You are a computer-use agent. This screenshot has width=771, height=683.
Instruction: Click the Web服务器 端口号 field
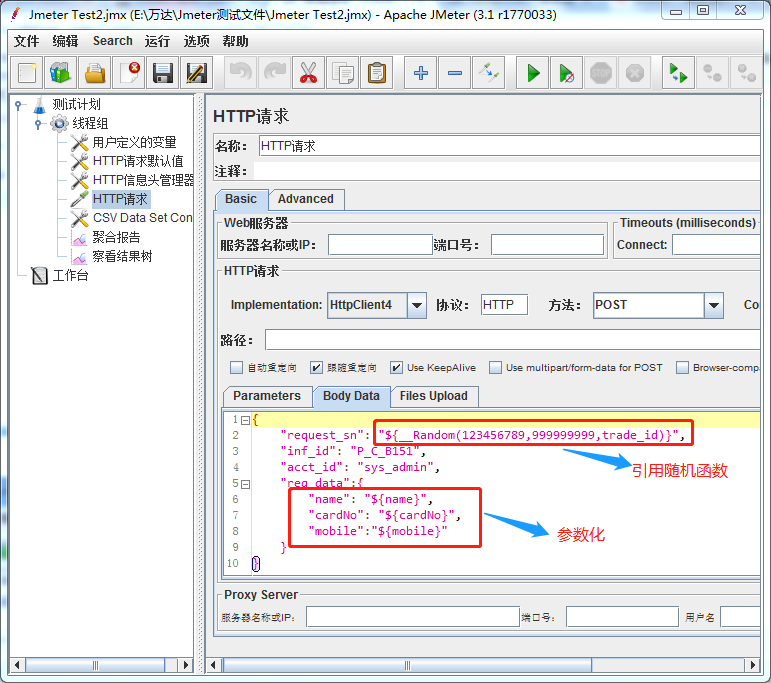(547, 244)
